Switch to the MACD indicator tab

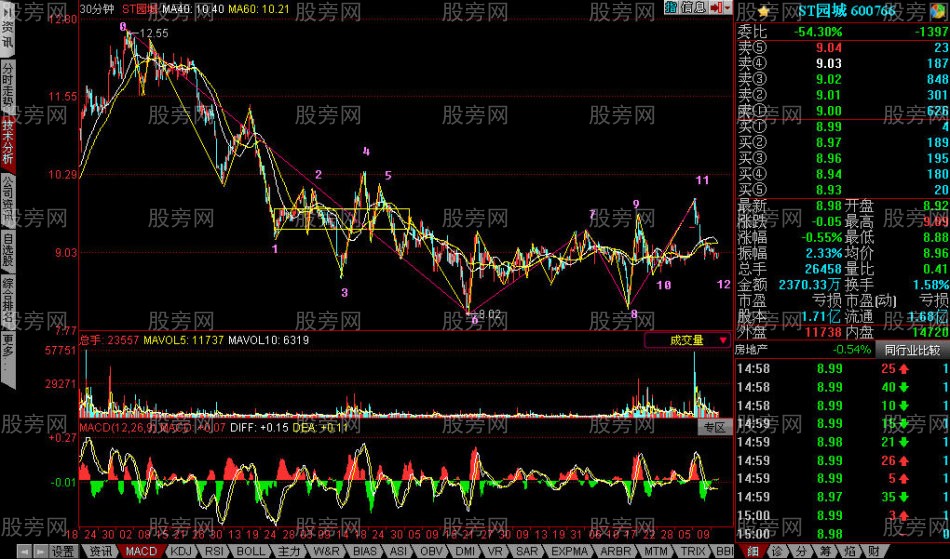[x=141, y=552]
